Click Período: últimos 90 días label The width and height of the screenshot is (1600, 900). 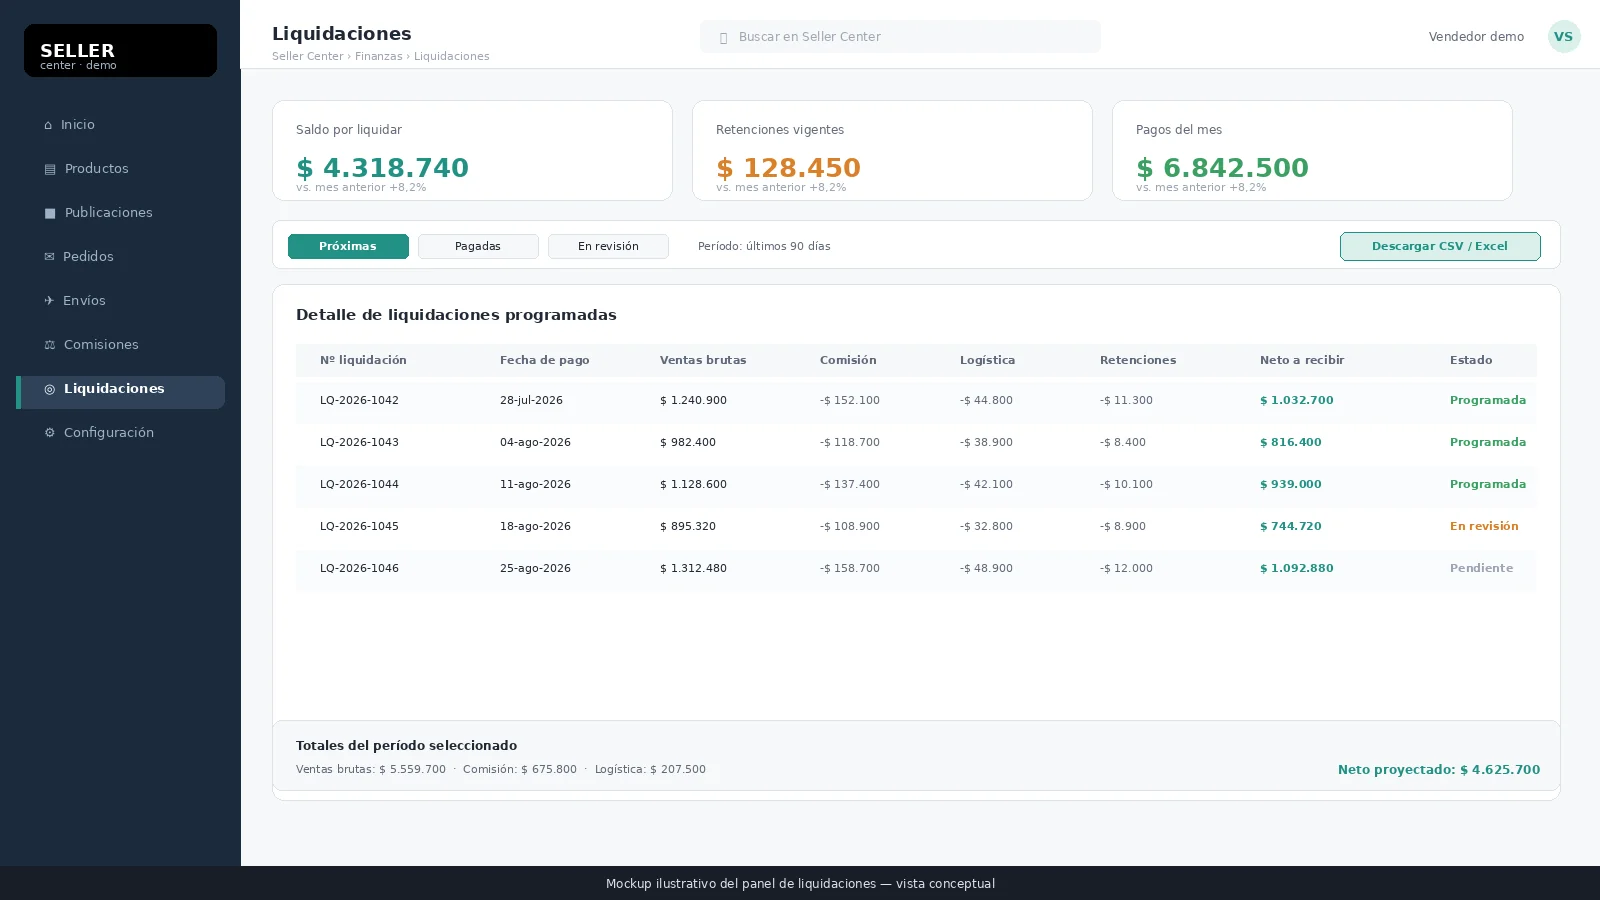[764, 246]
